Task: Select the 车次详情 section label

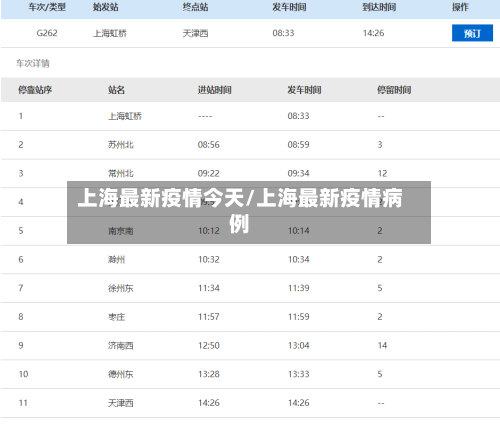Action: [33, 63]
